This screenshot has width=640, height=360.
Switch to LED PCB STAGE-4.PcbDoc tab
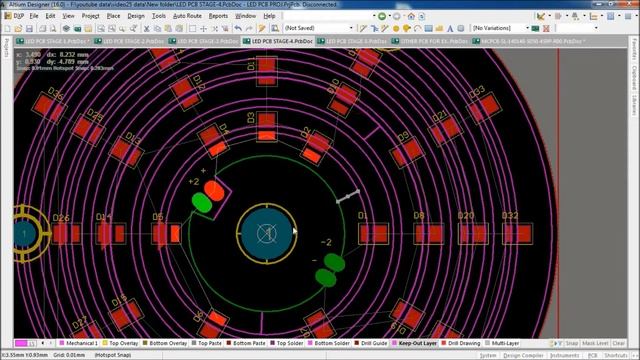point(278,41)
